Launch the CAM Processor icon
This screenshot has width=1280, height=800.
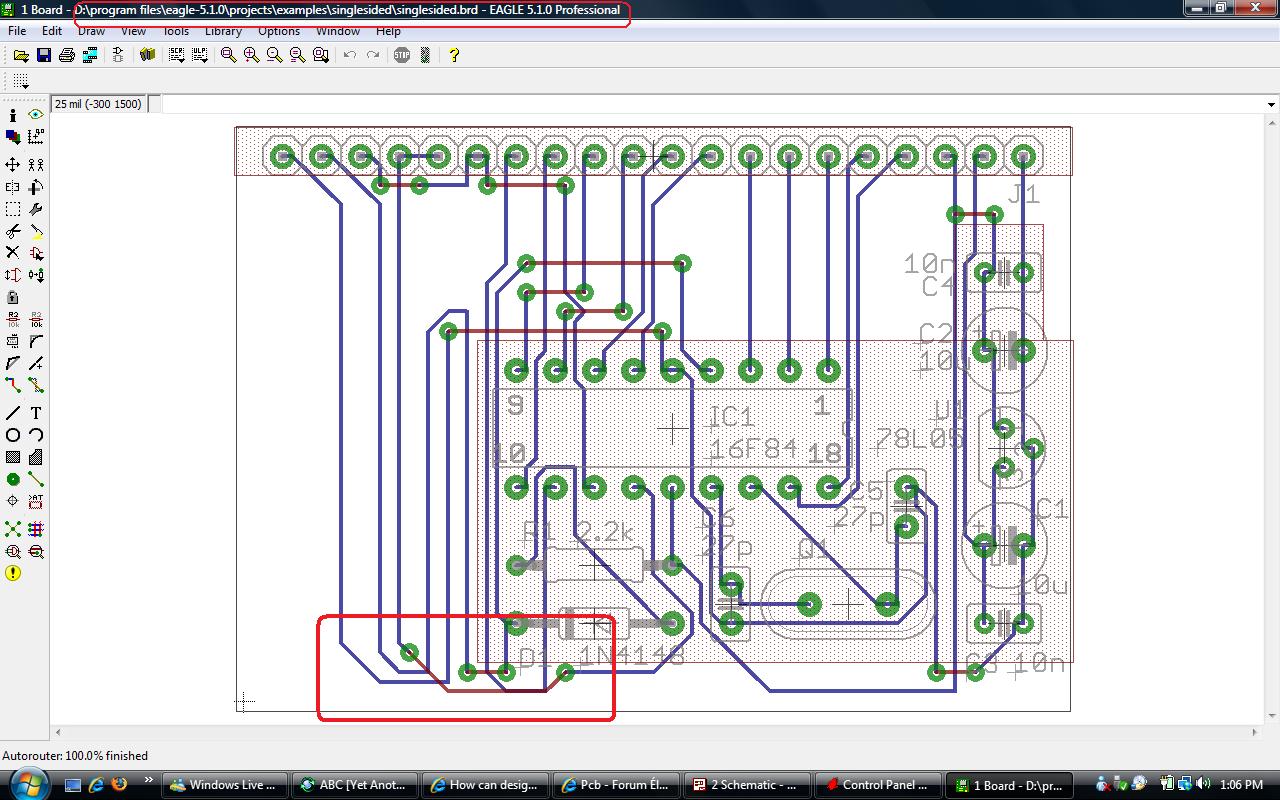pyautogui.click(x=90, y=55)
